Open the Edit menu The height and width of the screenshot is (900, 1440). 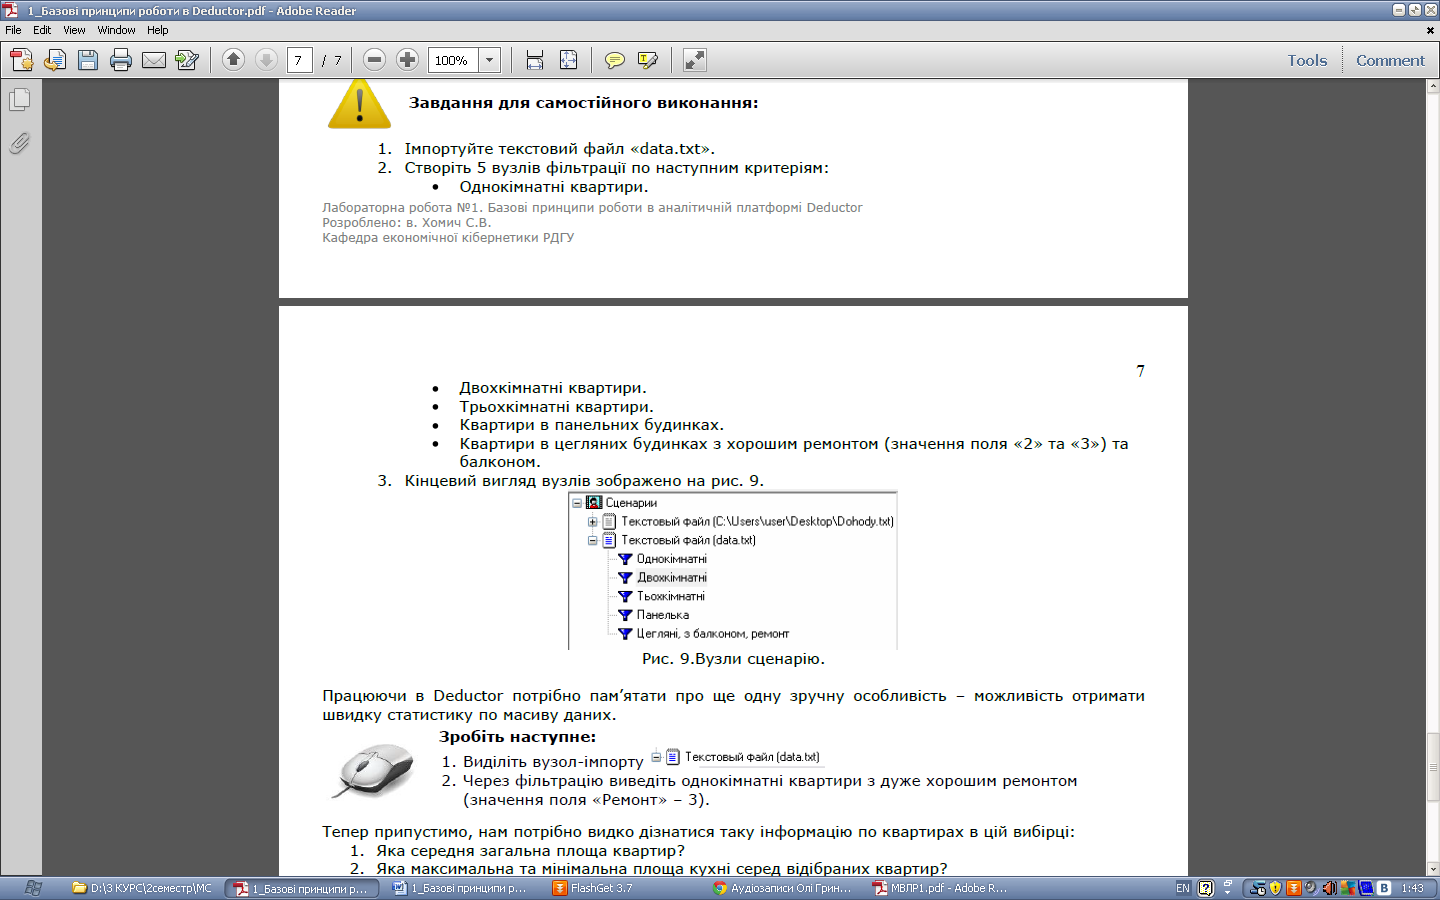[42, 30]
